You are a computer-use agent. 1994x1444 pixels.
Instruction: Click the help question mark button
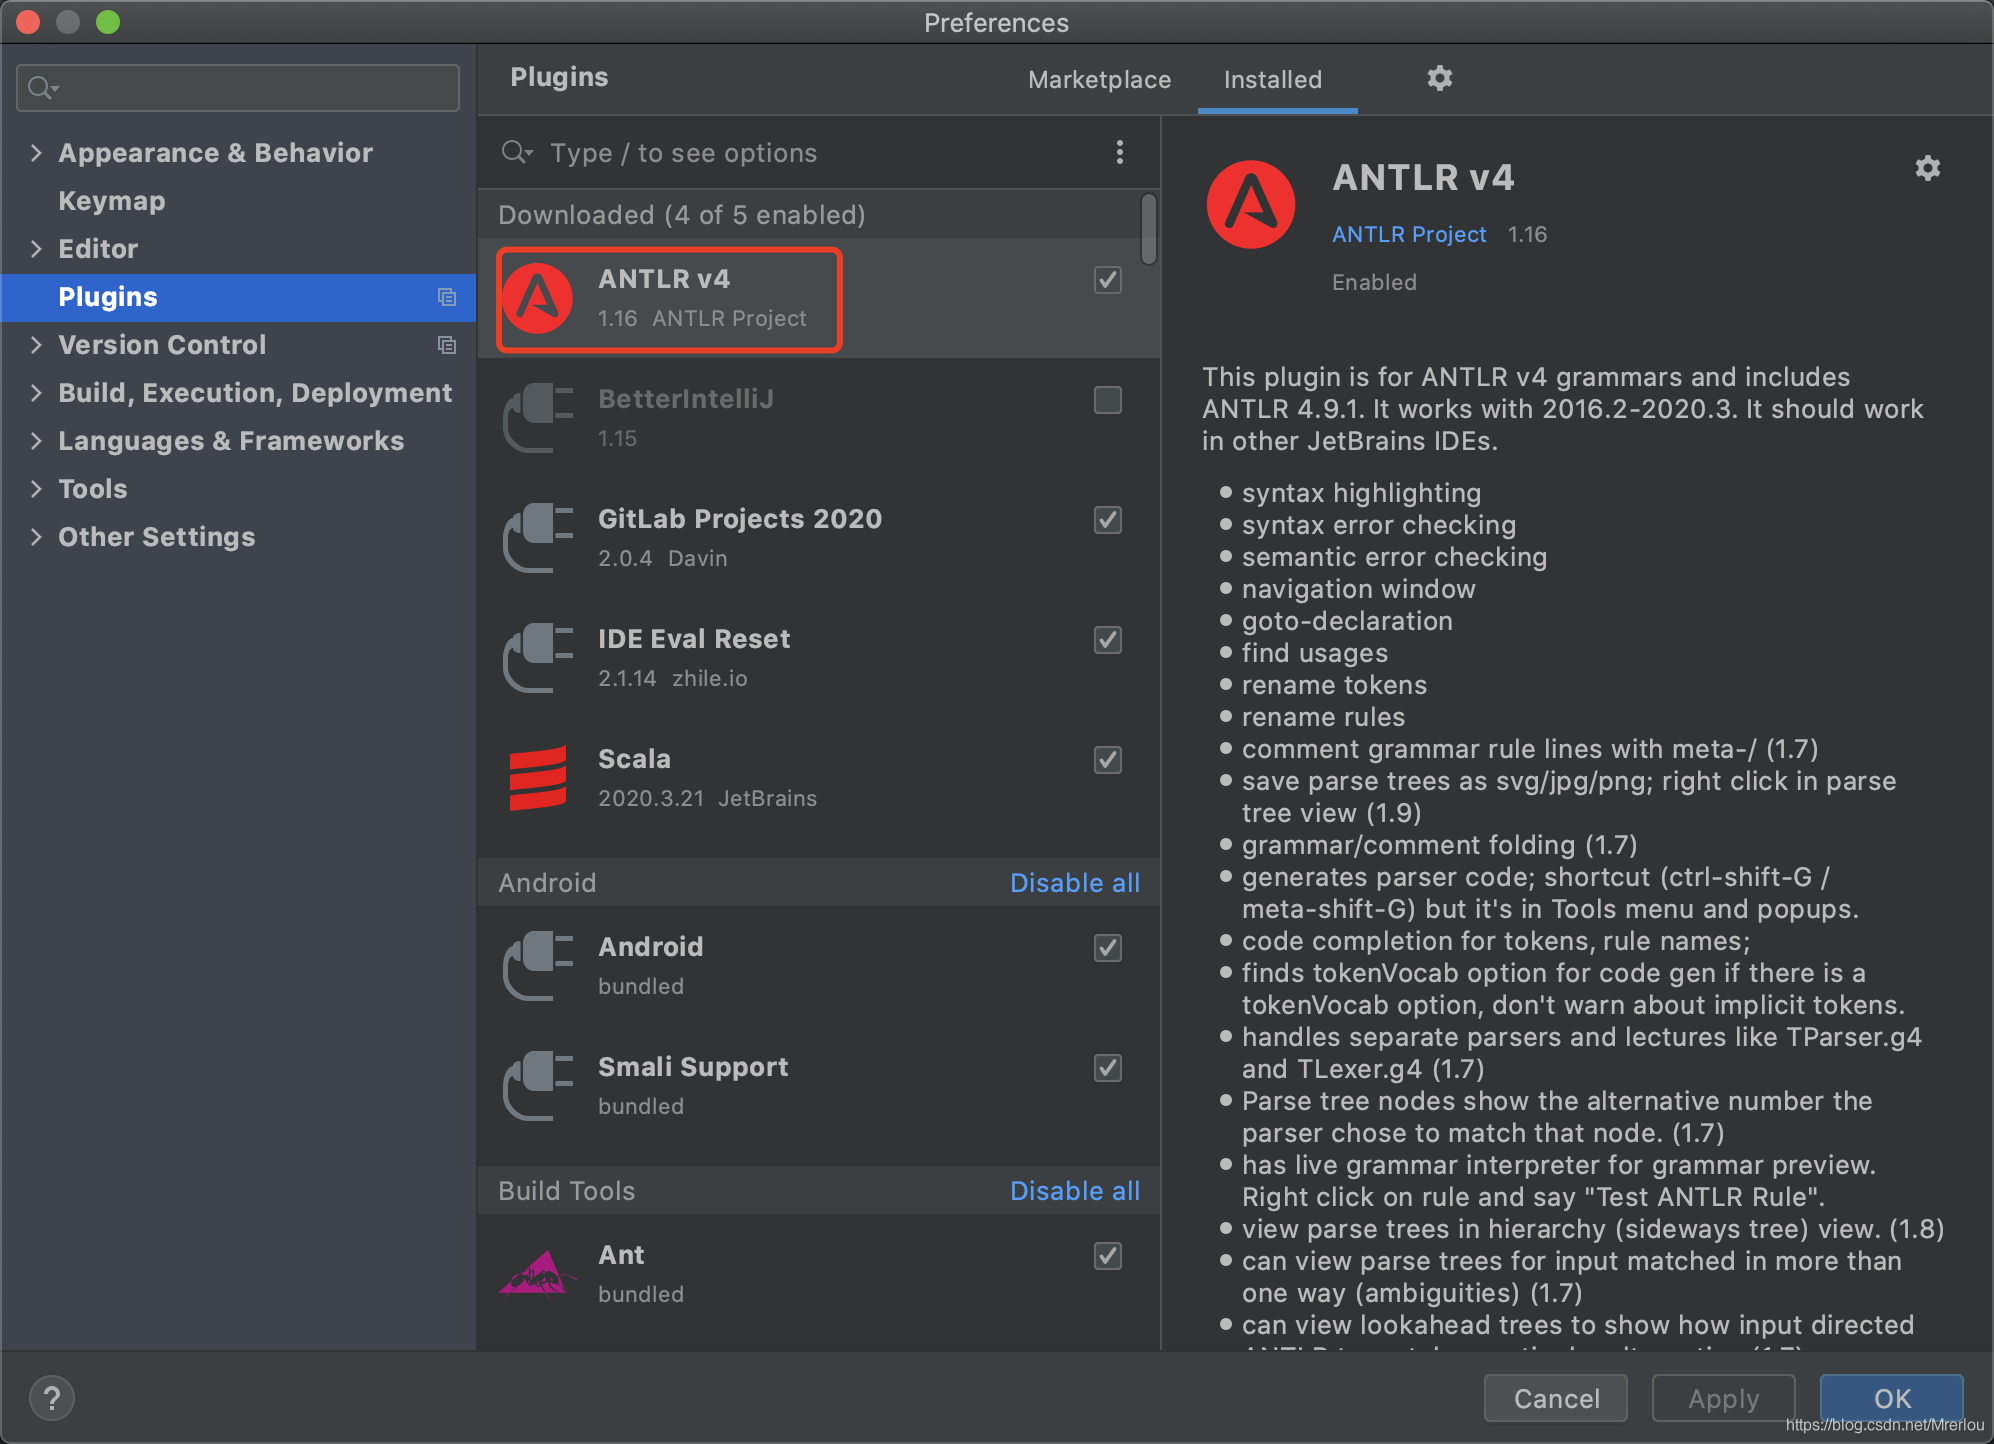52,1398
